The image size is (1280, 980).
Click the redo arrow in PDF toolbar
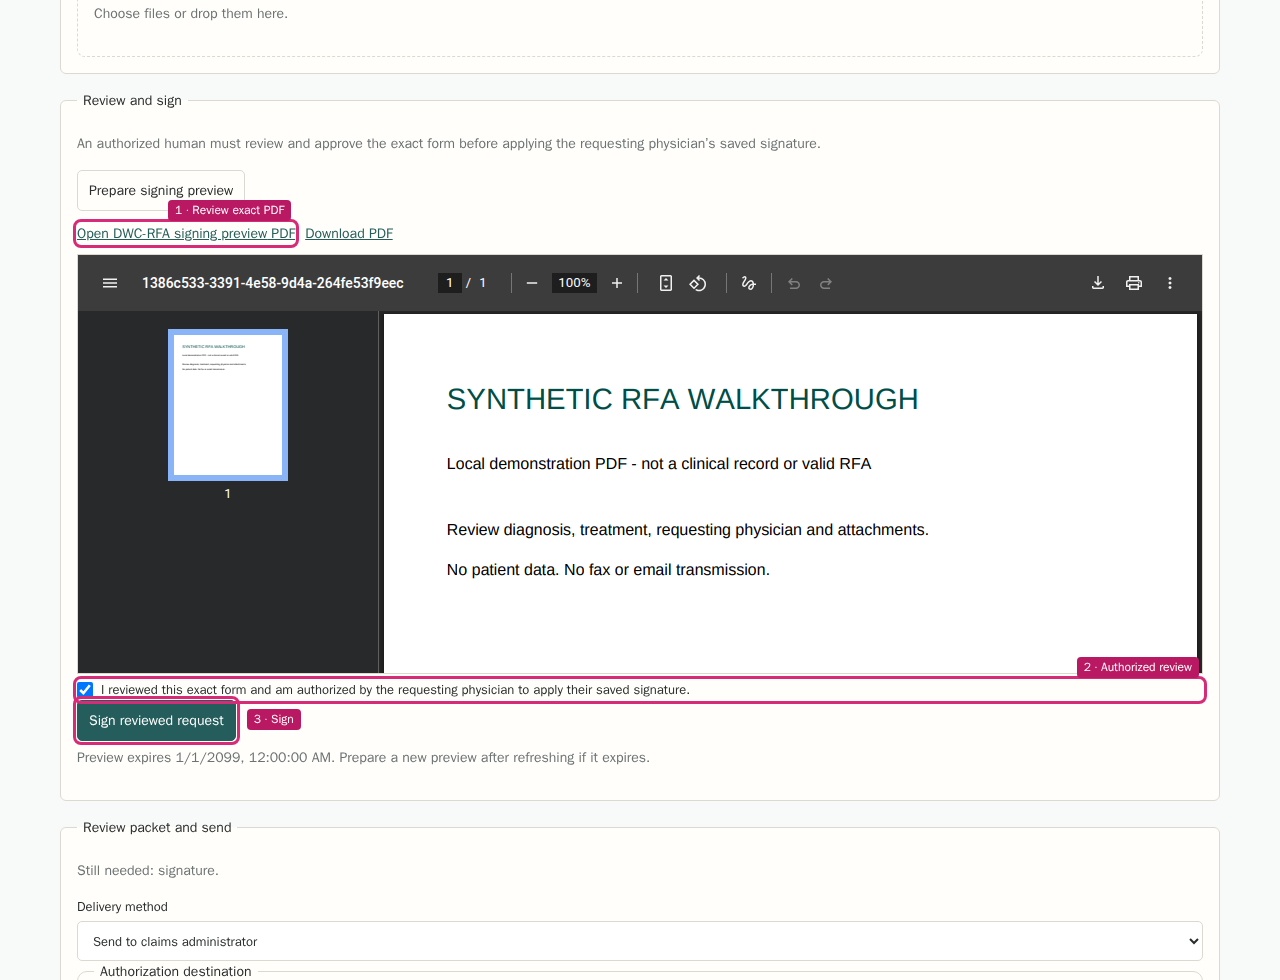click(826, 283)
